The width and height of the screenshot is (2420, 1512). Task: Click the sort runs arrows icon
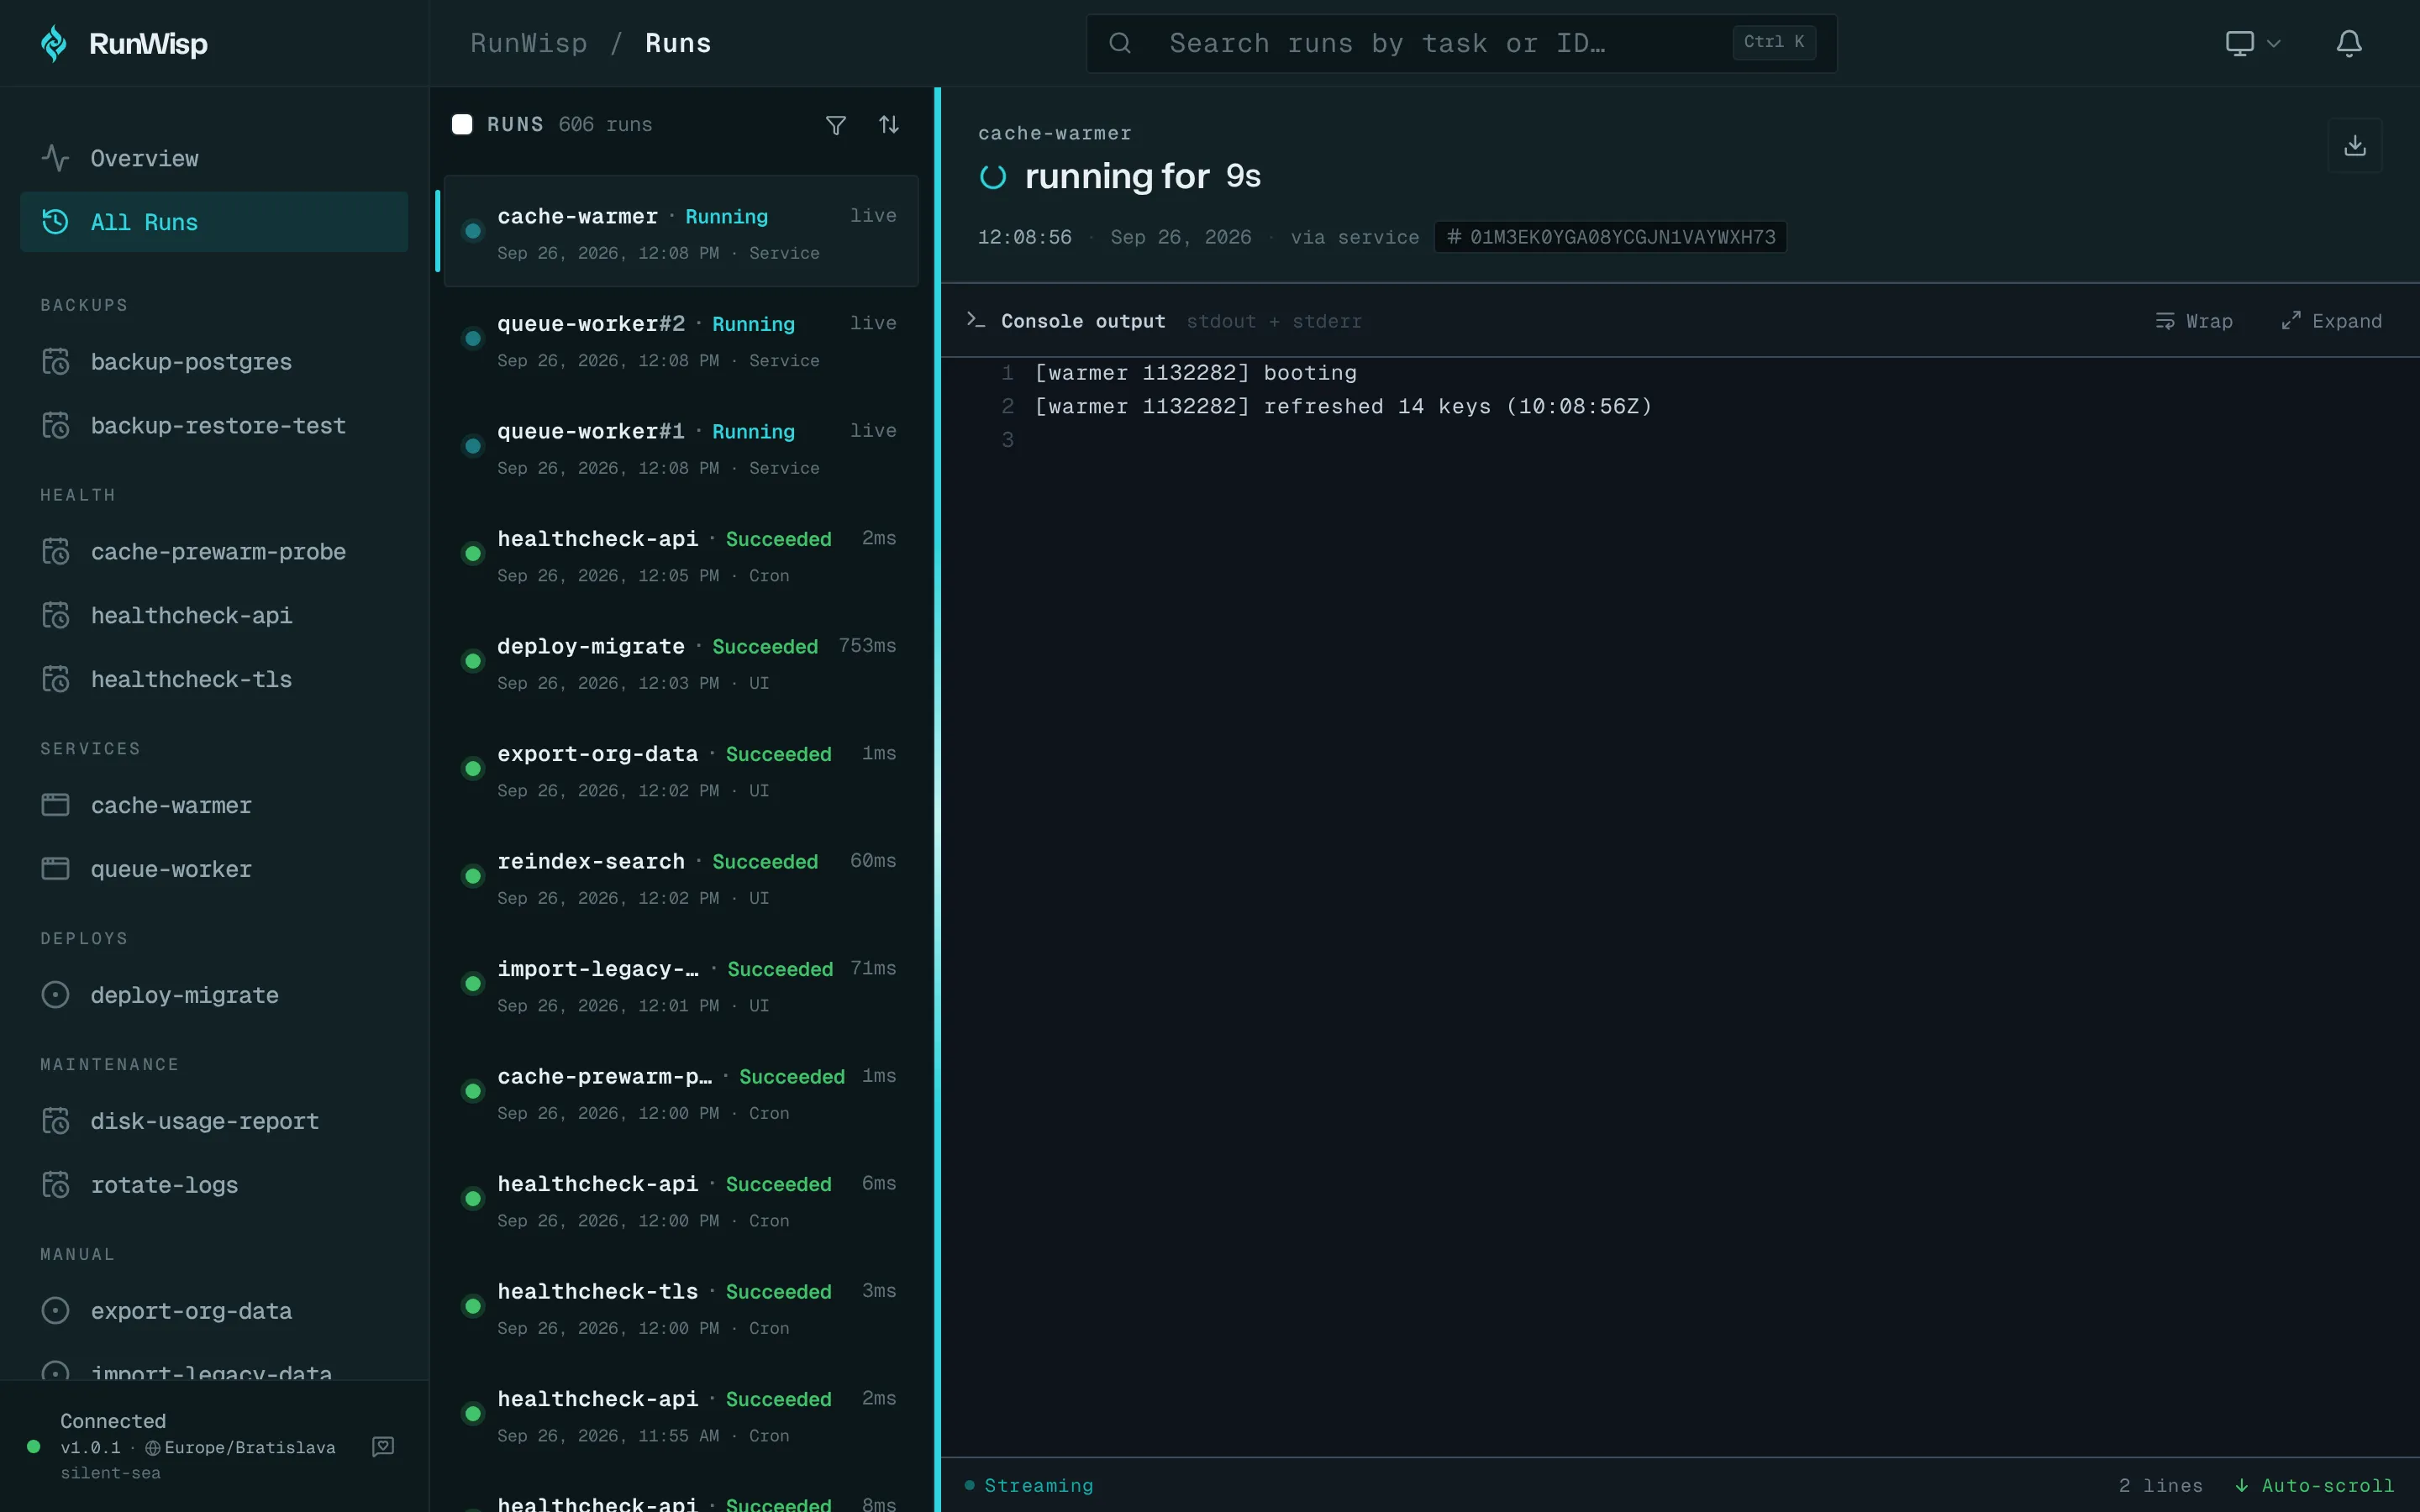coord(889,125)
